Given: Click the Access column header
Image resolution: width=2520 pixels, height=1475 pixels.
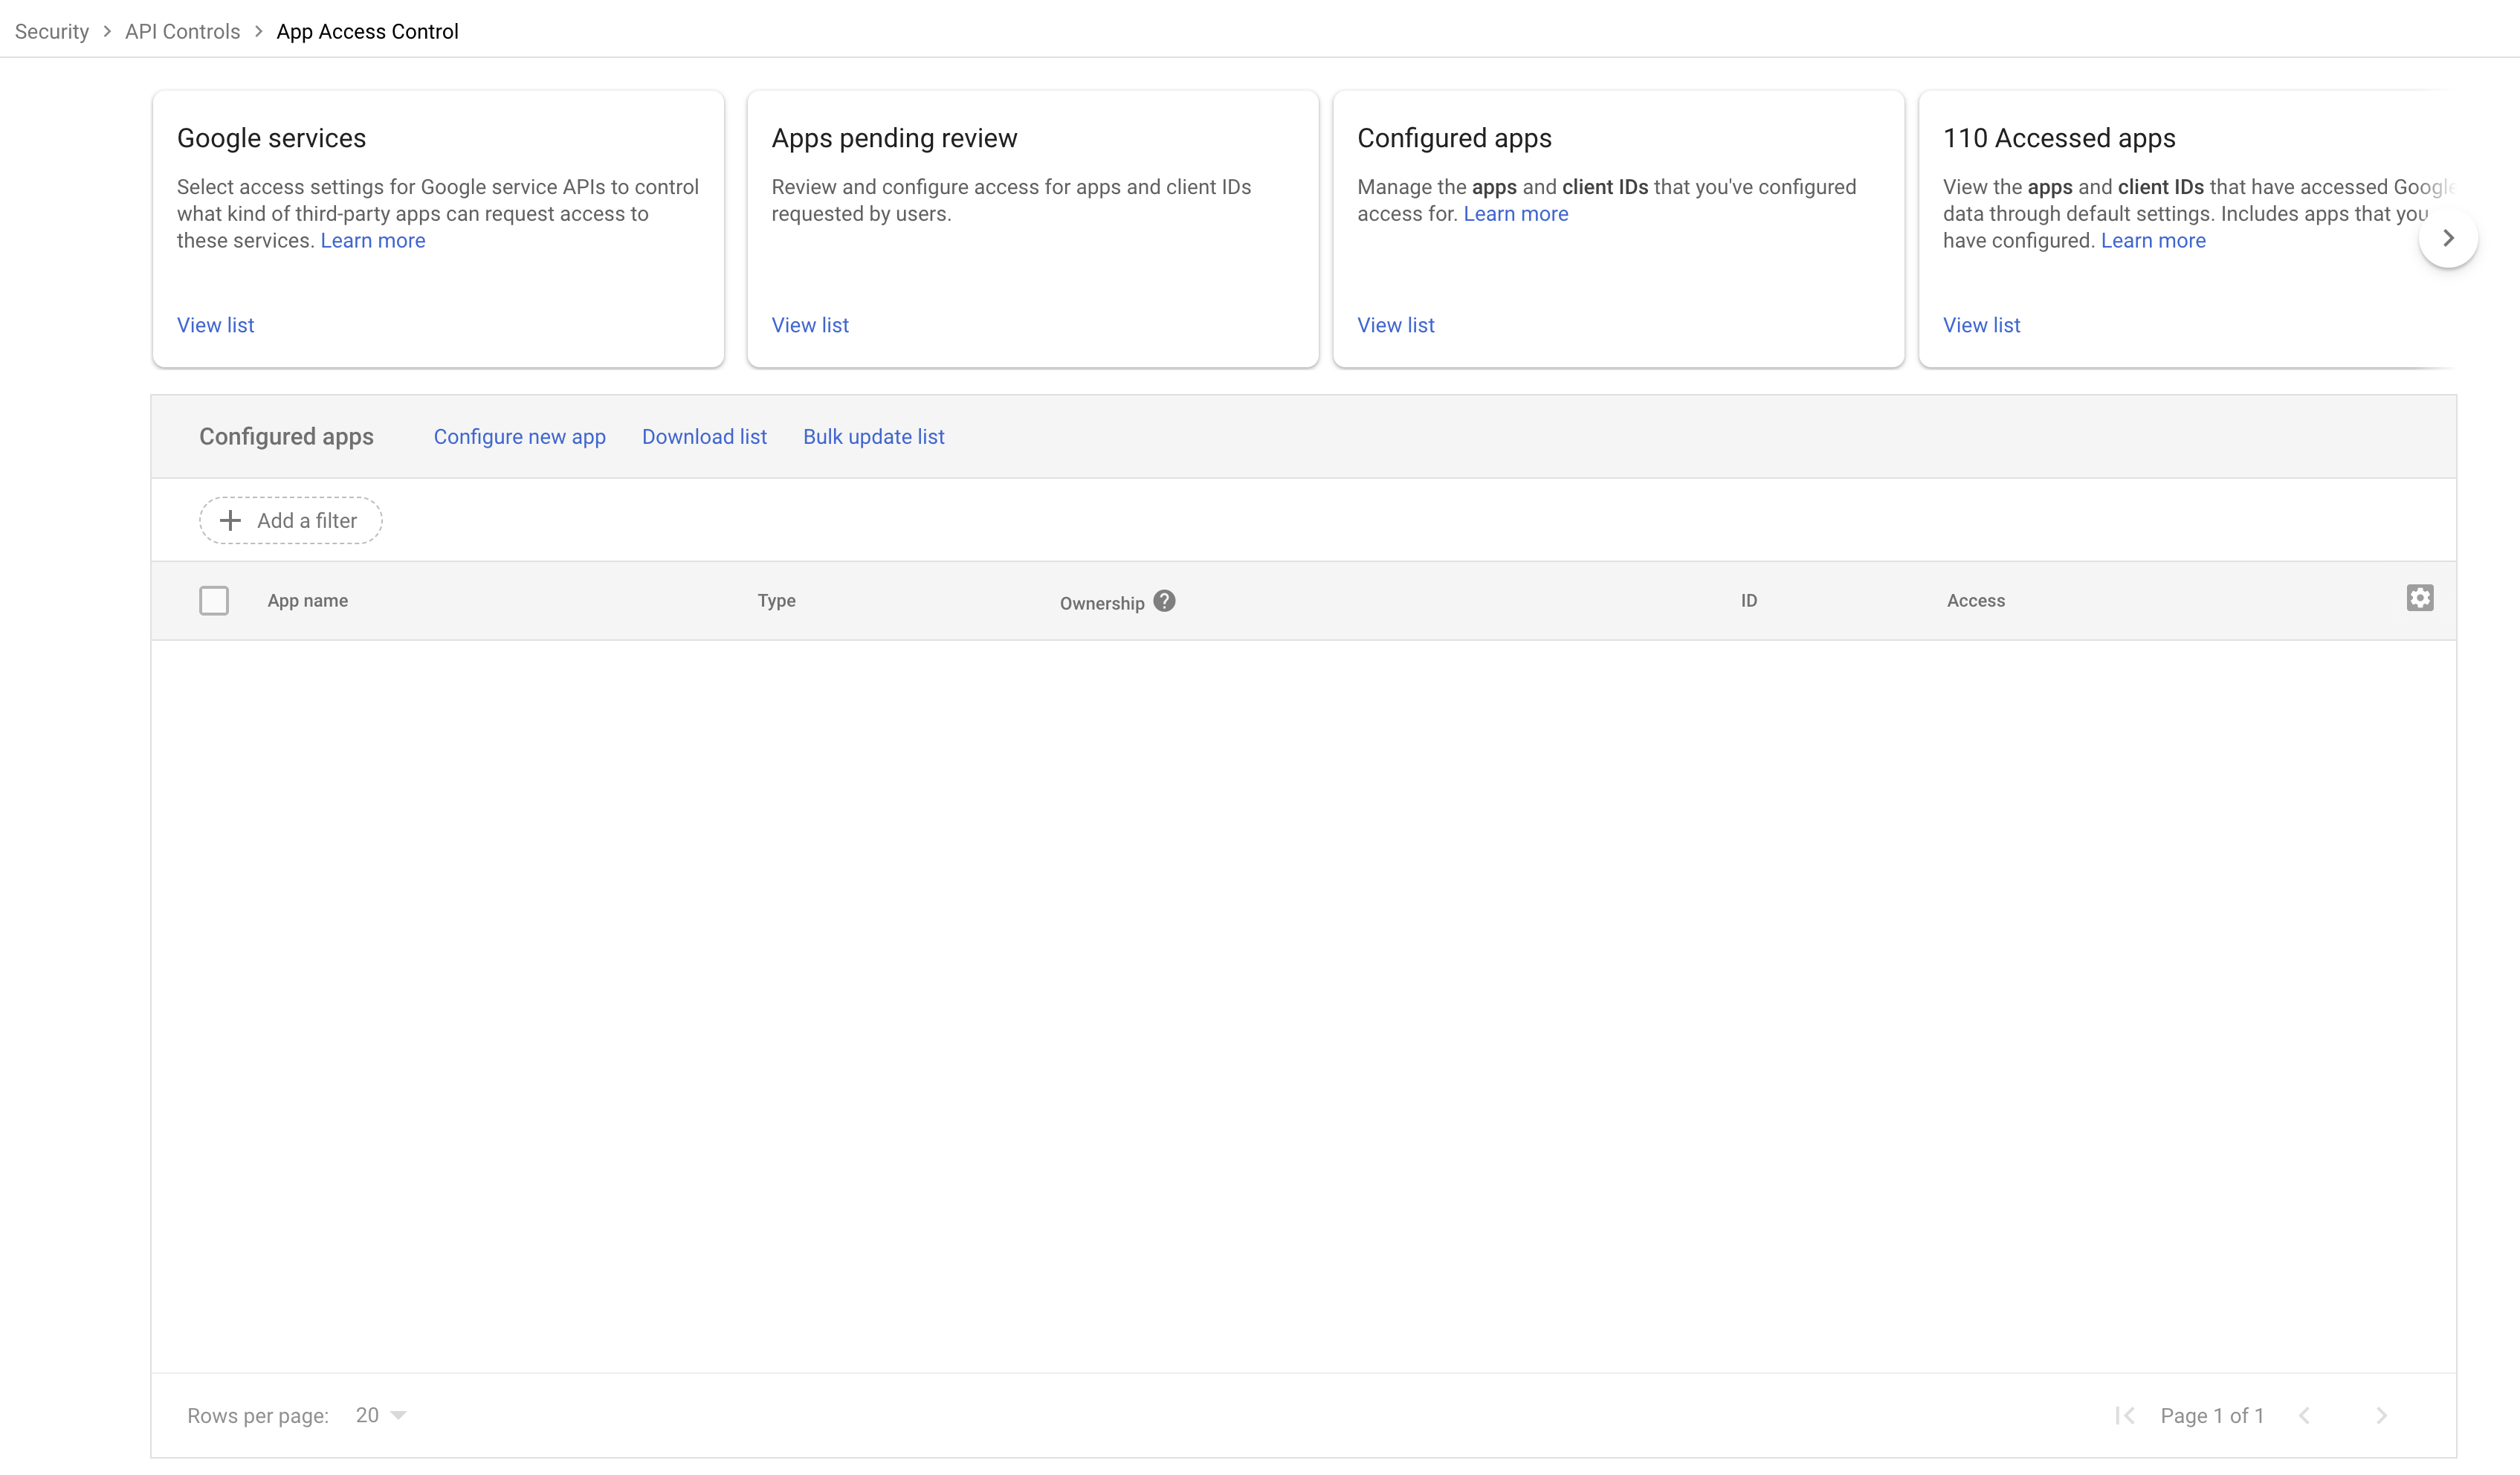Looking at the screenshot, I should coord(1976,601).
